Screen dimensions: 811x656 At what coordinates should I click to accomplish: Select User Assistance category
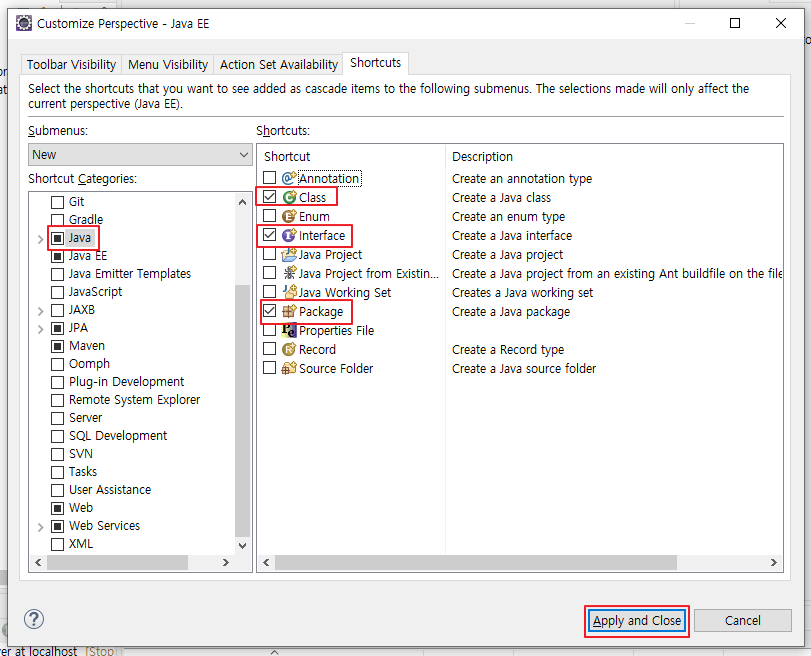point(110,490)
